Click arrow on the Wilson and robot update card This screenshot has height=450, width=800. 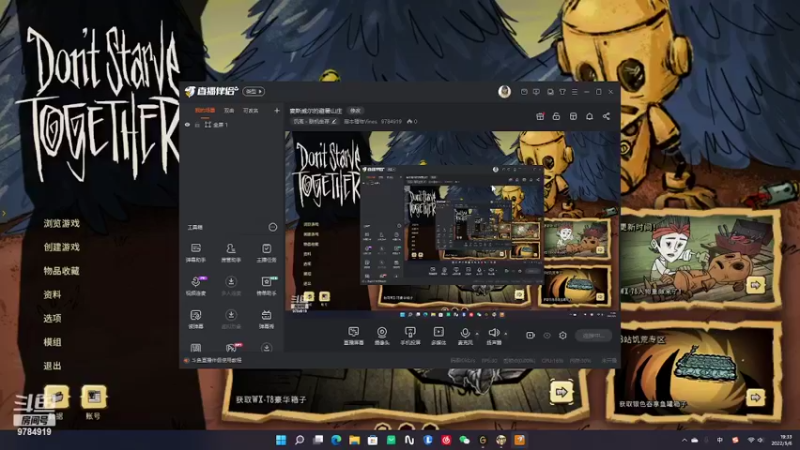click(x=756, y=285)
